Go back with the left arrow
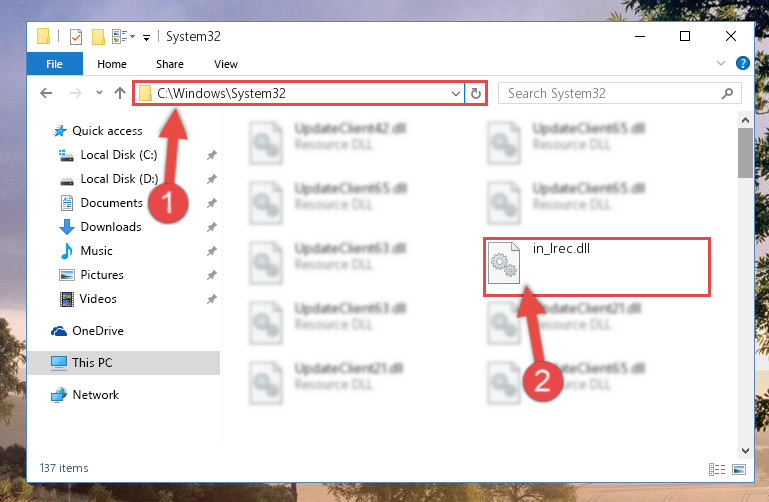Viewport: 769px width, 502px height. [46, 93]
